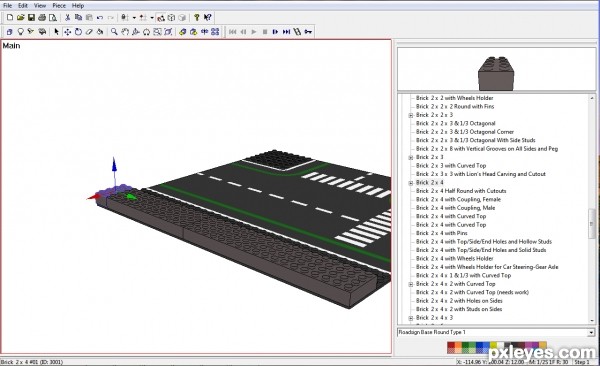
Task: Click the Play animation button
Action: (254, 32)
